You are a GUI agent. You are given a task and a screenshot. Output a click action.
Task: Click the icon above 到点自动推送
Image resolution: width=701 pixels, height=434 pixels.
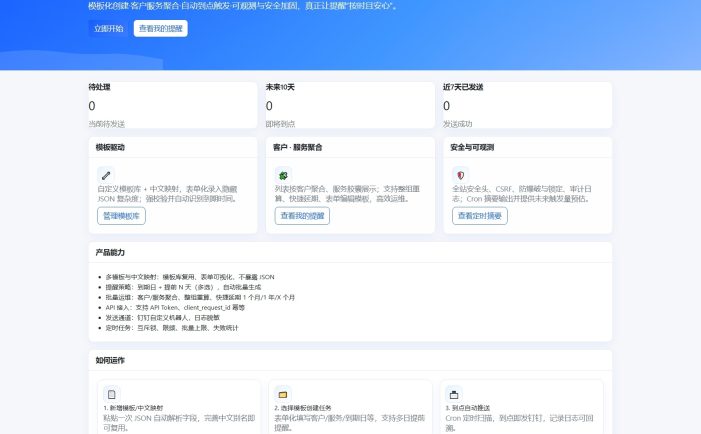click(x=454, y=394)
